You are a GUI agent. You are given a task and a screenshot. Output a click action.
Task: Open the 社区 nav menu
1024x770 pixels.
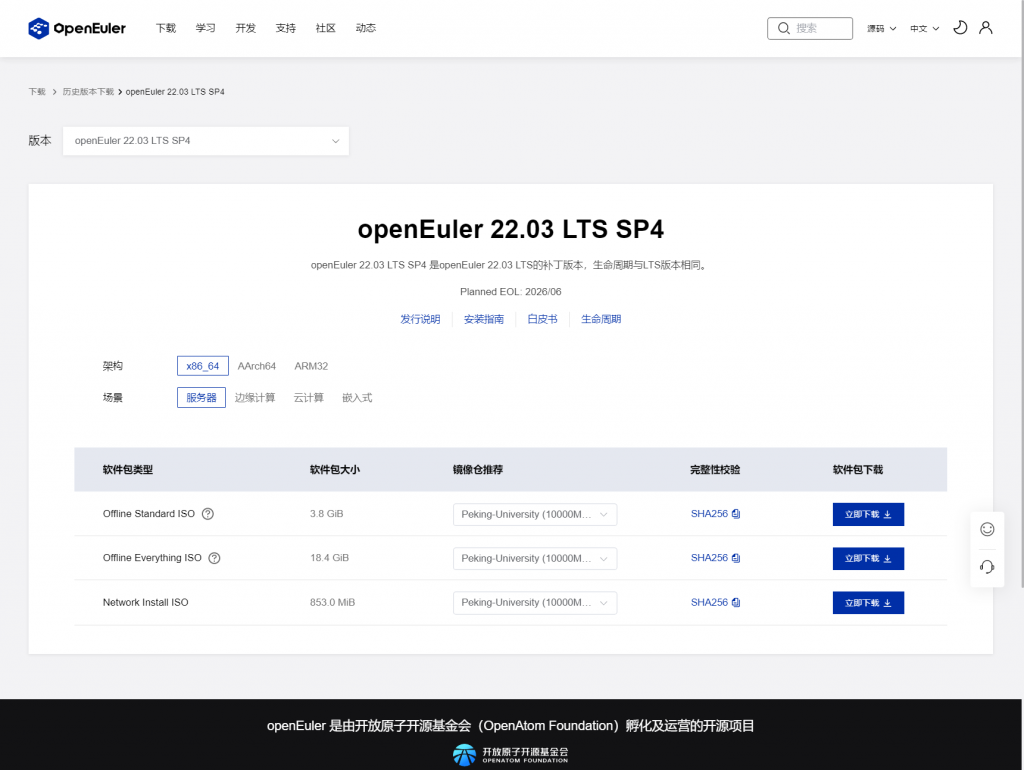(325, 27)
